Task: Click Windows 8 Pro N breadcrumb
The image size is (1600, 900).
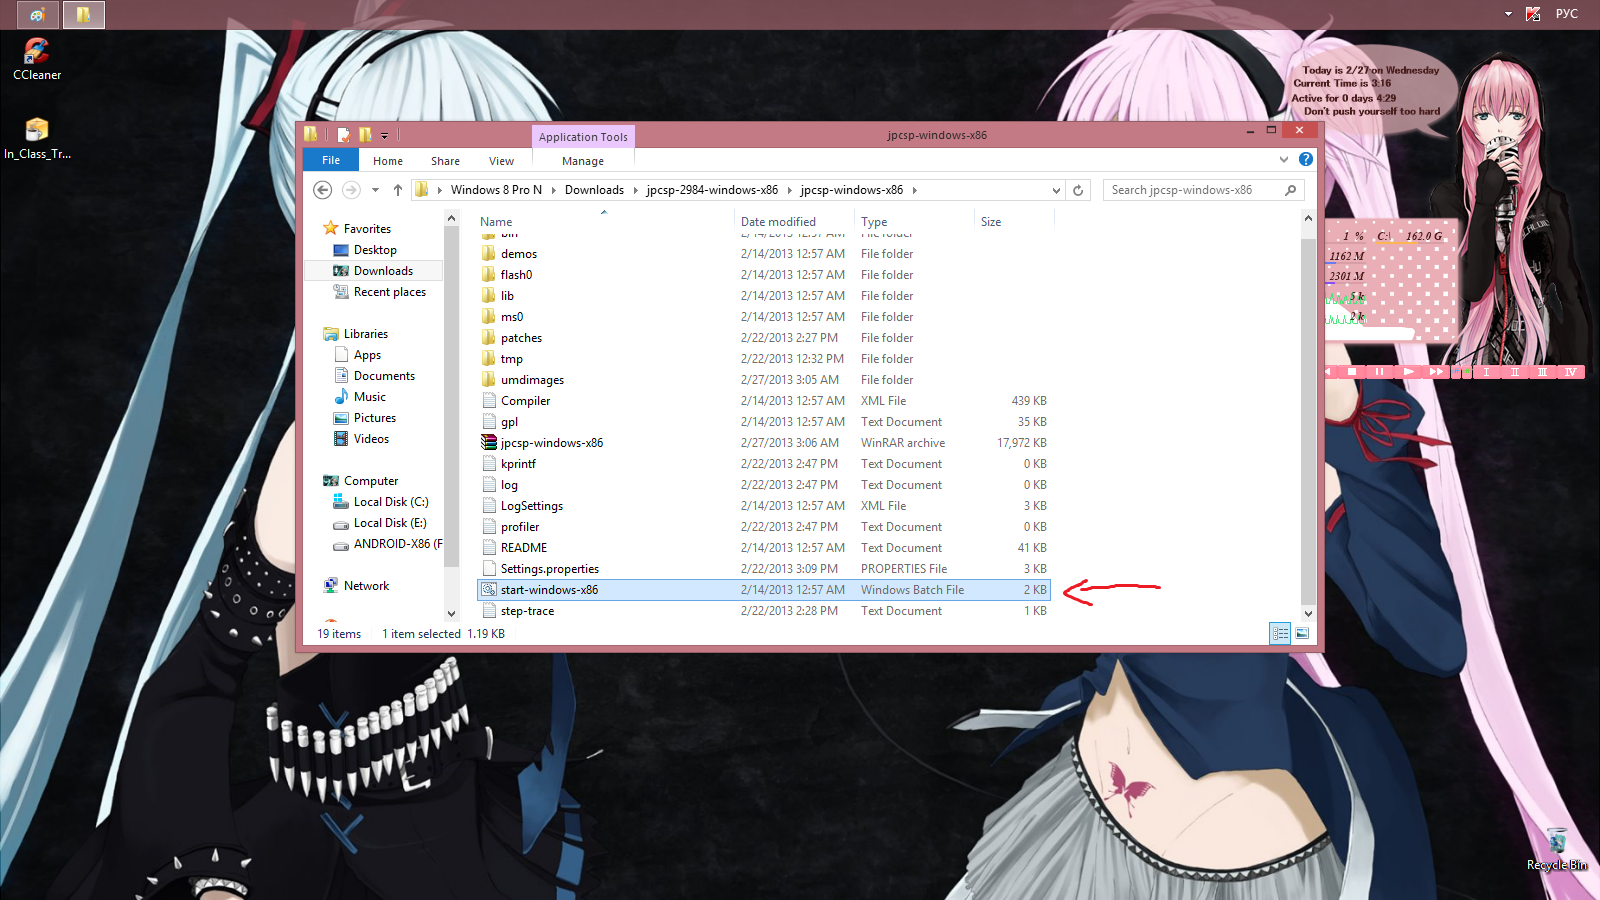Action: pyautogui.click(x=496, y=190)
